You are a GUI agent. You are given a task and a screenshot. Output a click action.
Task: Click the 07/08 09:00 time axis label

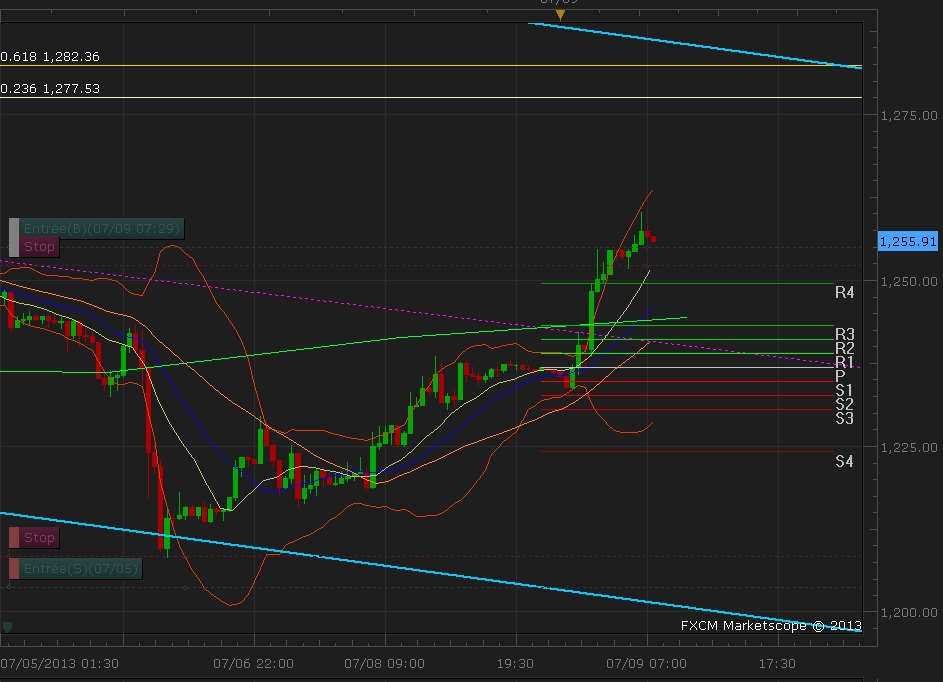tap(384, 663)
